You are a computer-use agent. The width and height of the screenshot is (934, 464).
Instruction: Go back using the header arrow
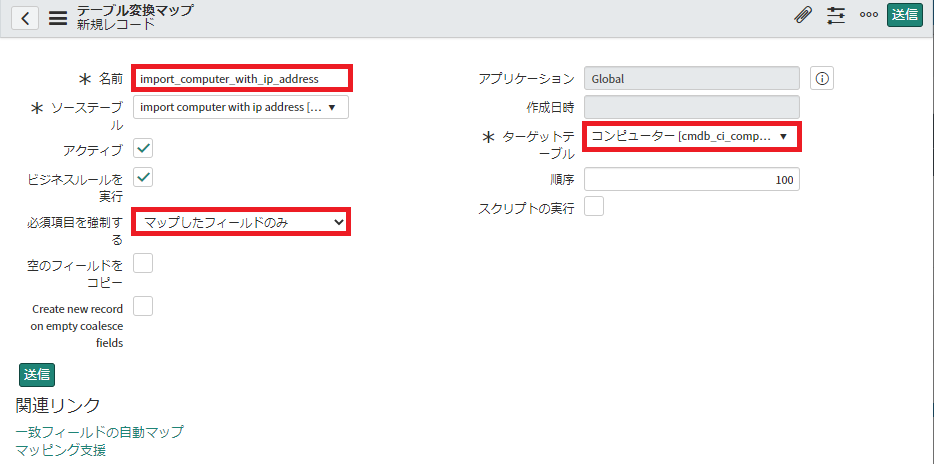[x=25, y=18]
